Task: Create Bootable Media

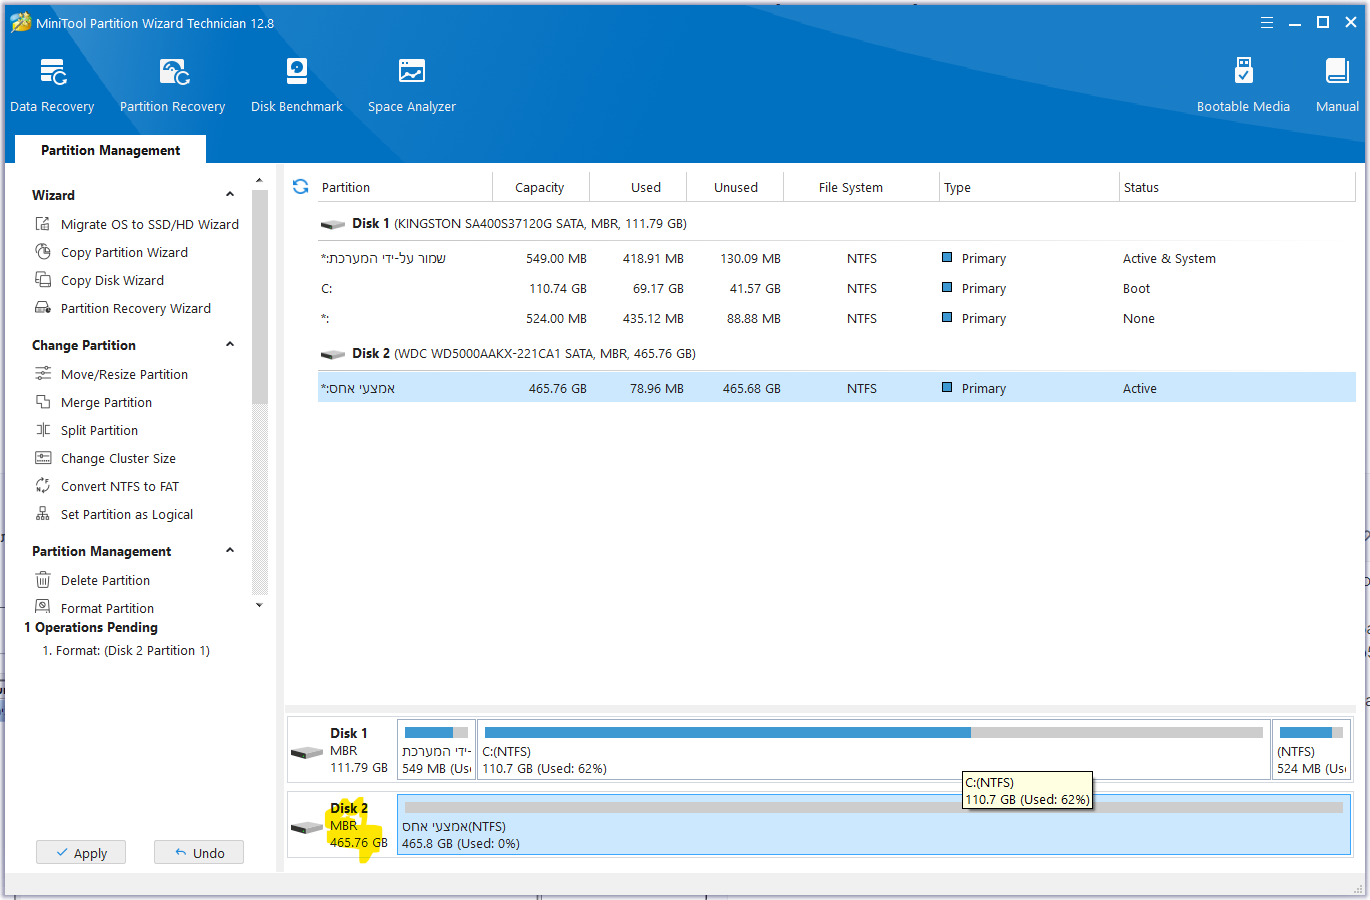Action: [1243, 85]
